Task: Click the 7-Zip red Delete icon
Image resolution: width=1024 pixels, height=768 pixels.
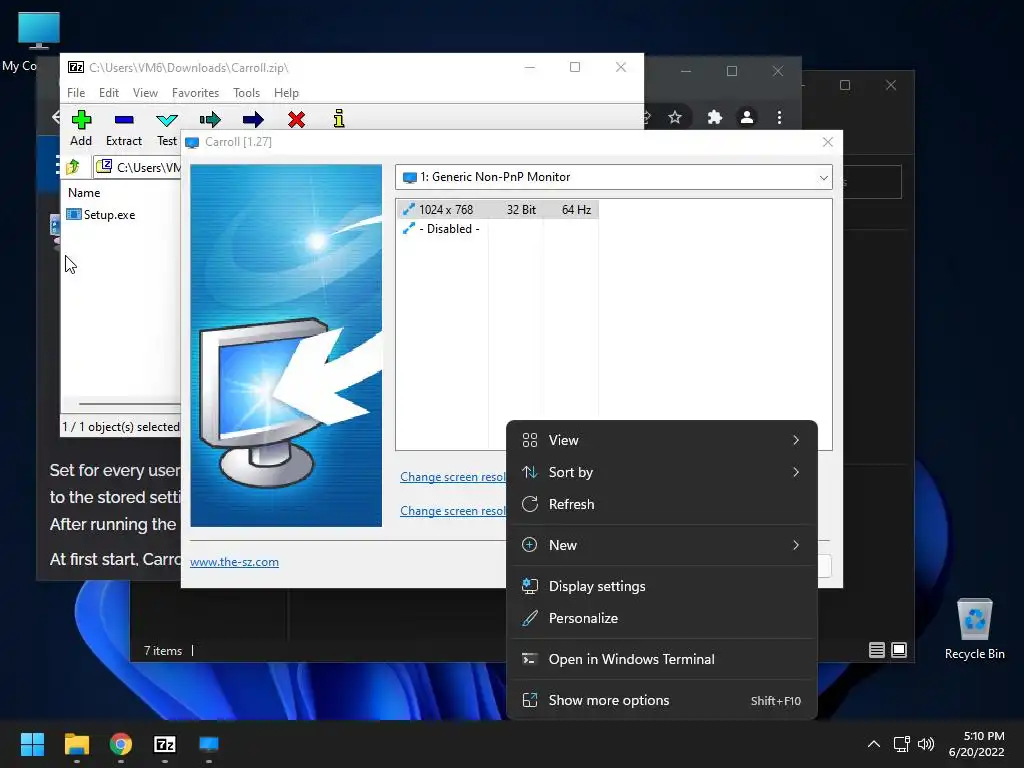Action: point(296,120)
